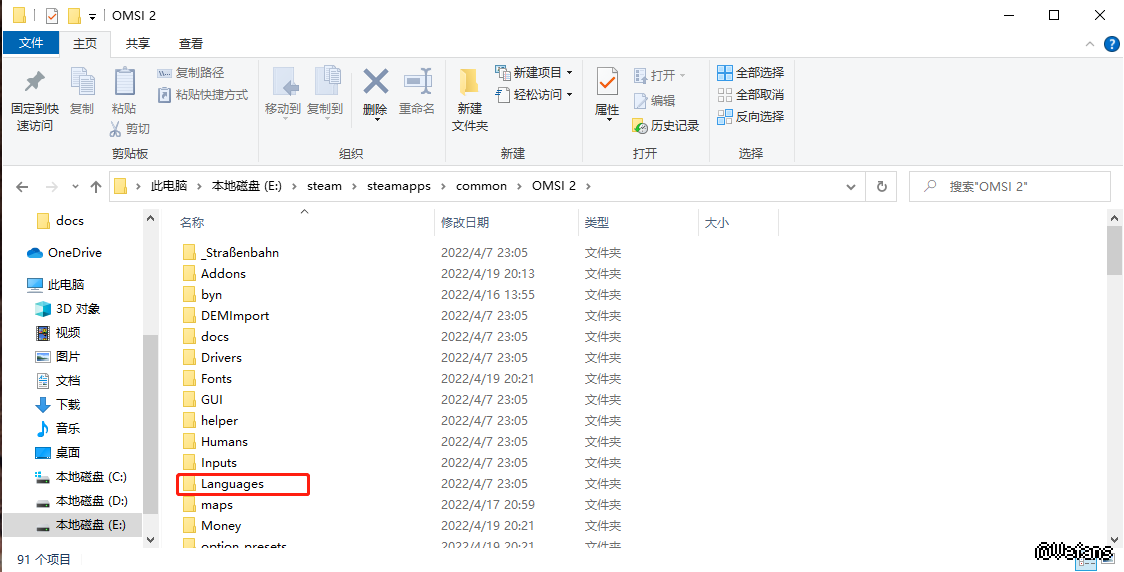Open the 文件 (File) menu tab
Screen dimensions: 1124x572
point(31,43)
